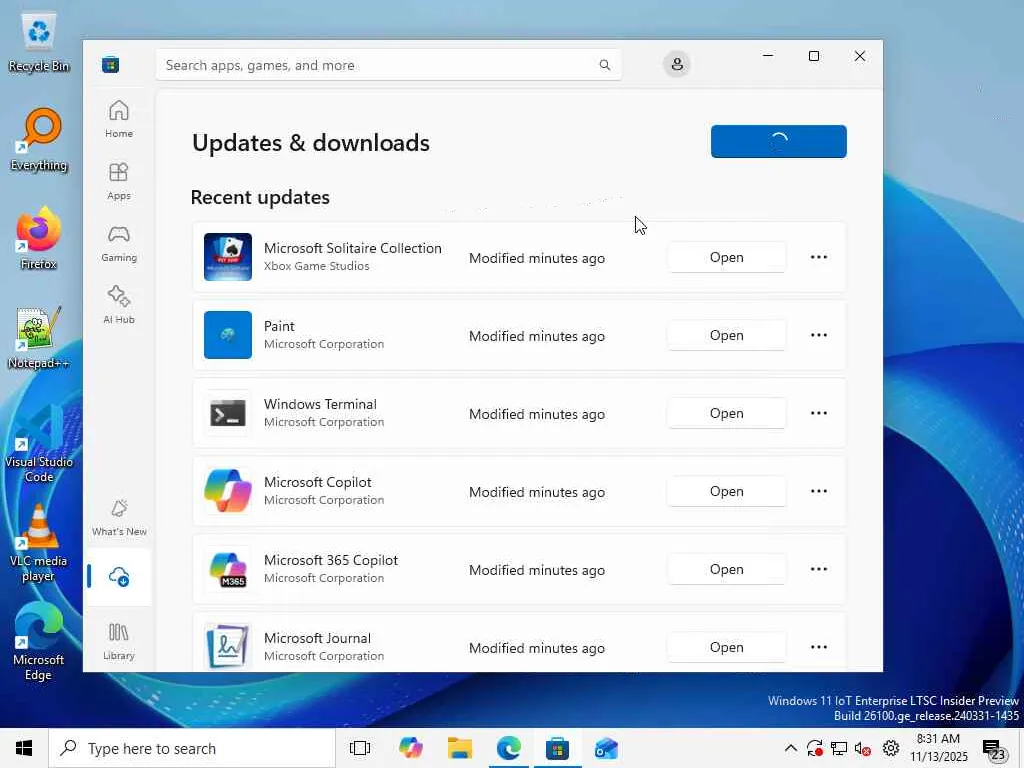
Task: Open Microsoft Journal from the list
Action: pos(727,647)
